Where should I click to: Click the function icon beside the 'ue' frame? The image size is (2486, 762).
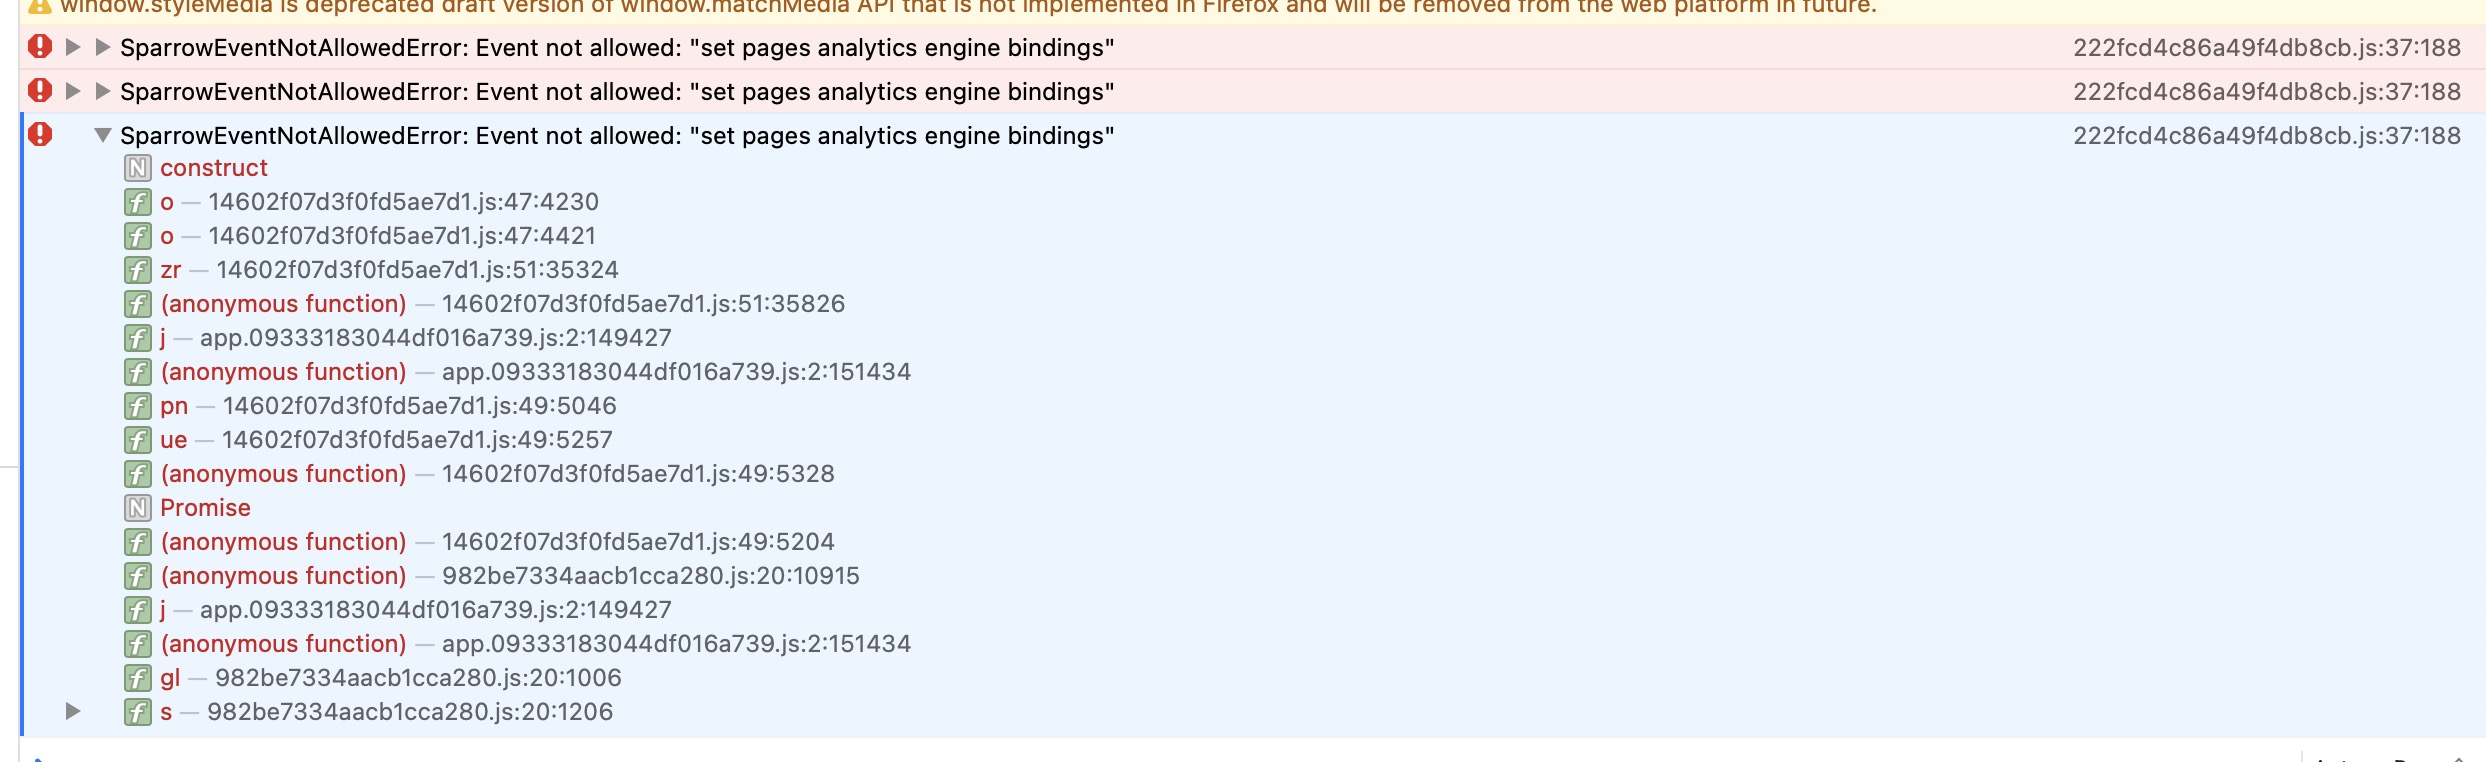(x=138, y=440)
